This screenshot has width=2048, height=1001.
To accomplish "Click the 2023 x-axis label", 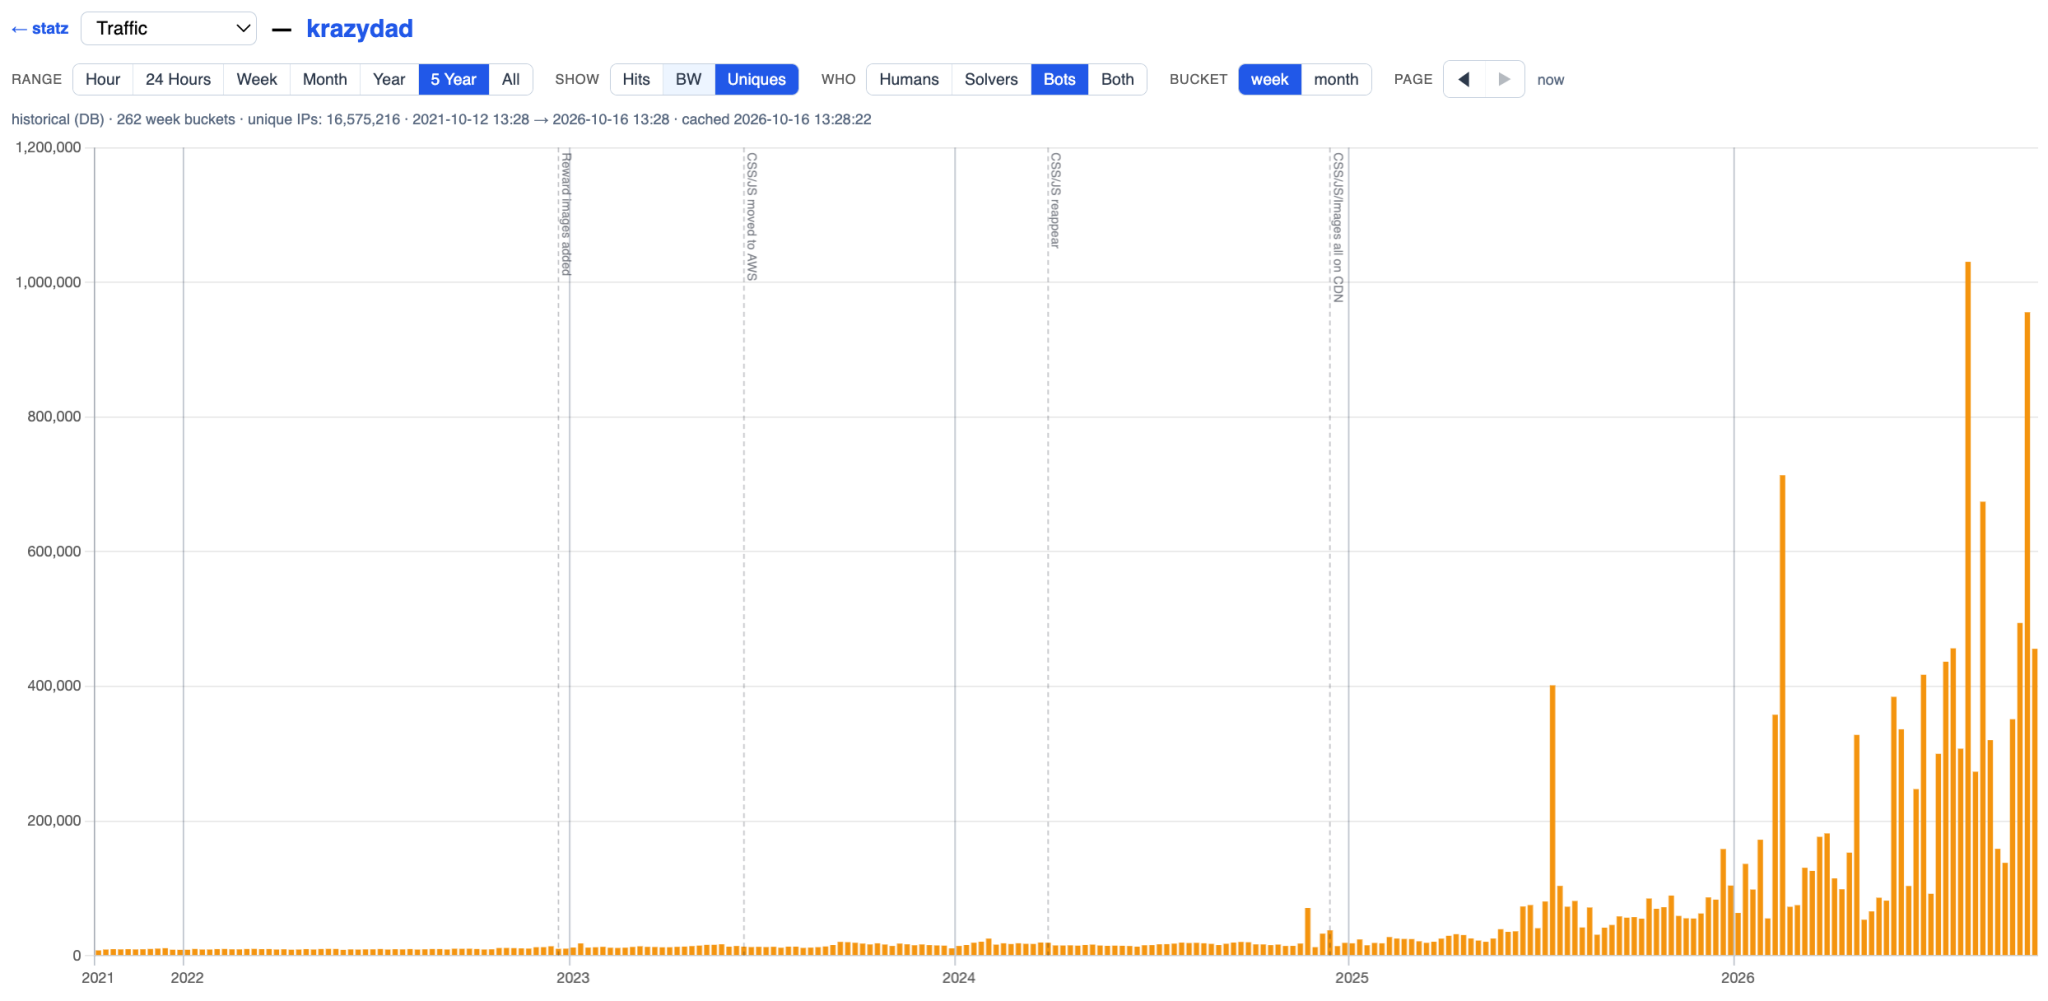I will pos(573,978).
